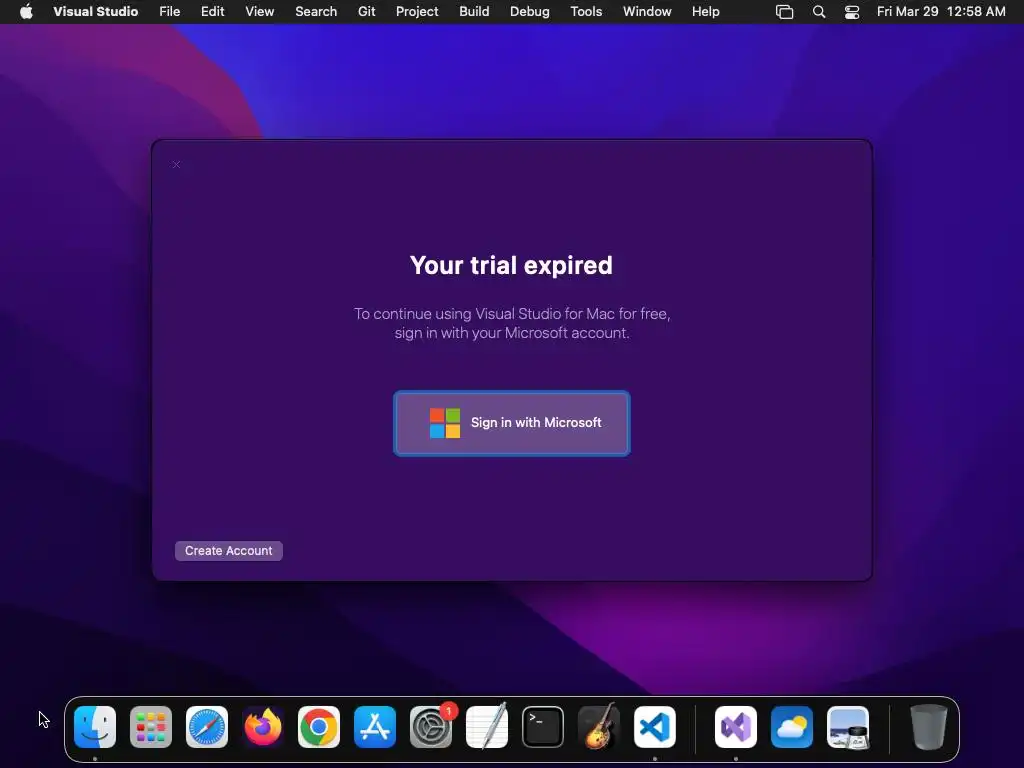Viewport: 1024px width, 768px height.
Task: Open the Tools menu
Action: coord(586,12)
